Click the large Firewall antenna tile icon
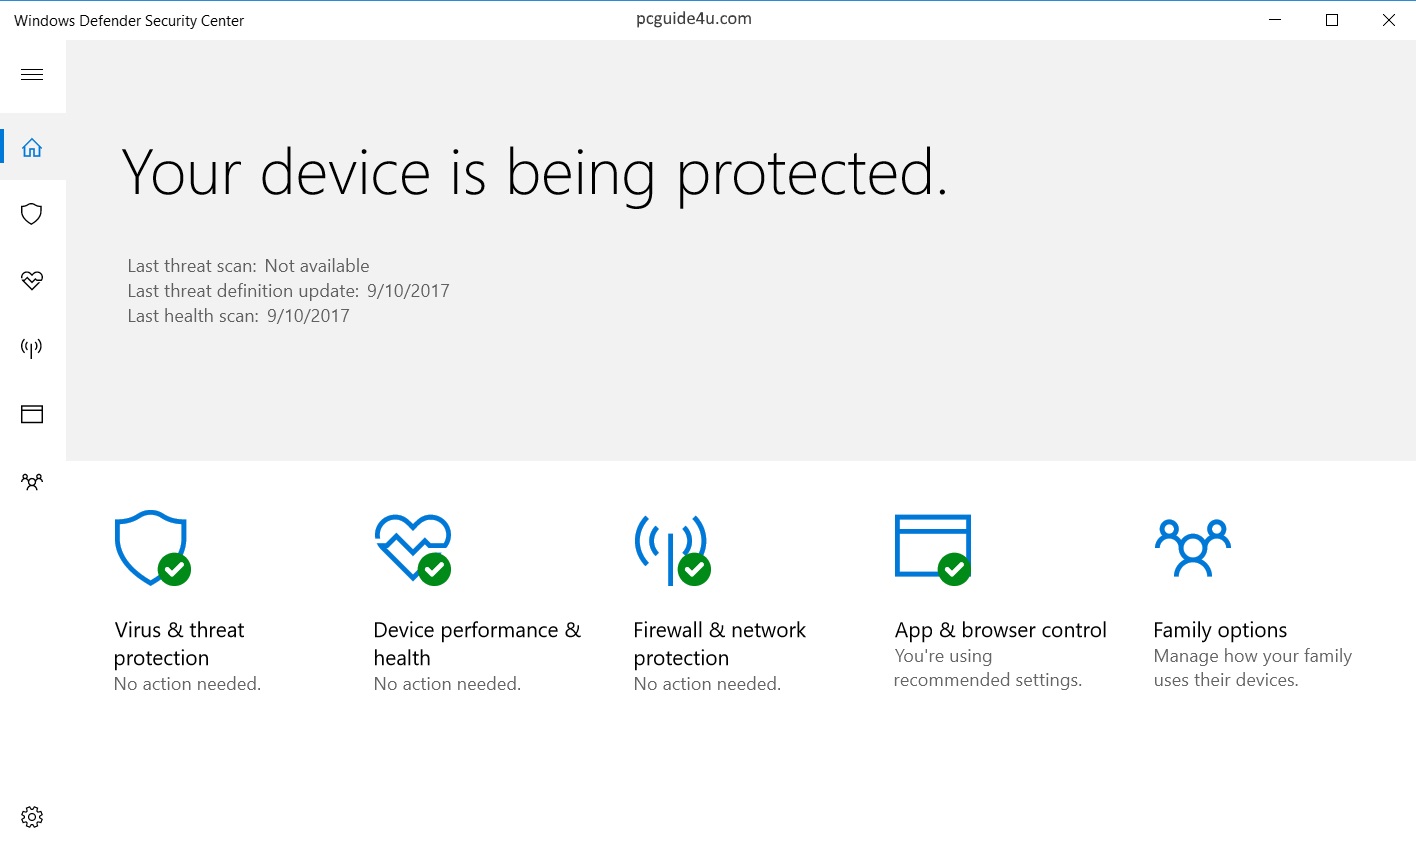Image resolution: width=1416 pixels, height=854 pixels. (672, 548)
